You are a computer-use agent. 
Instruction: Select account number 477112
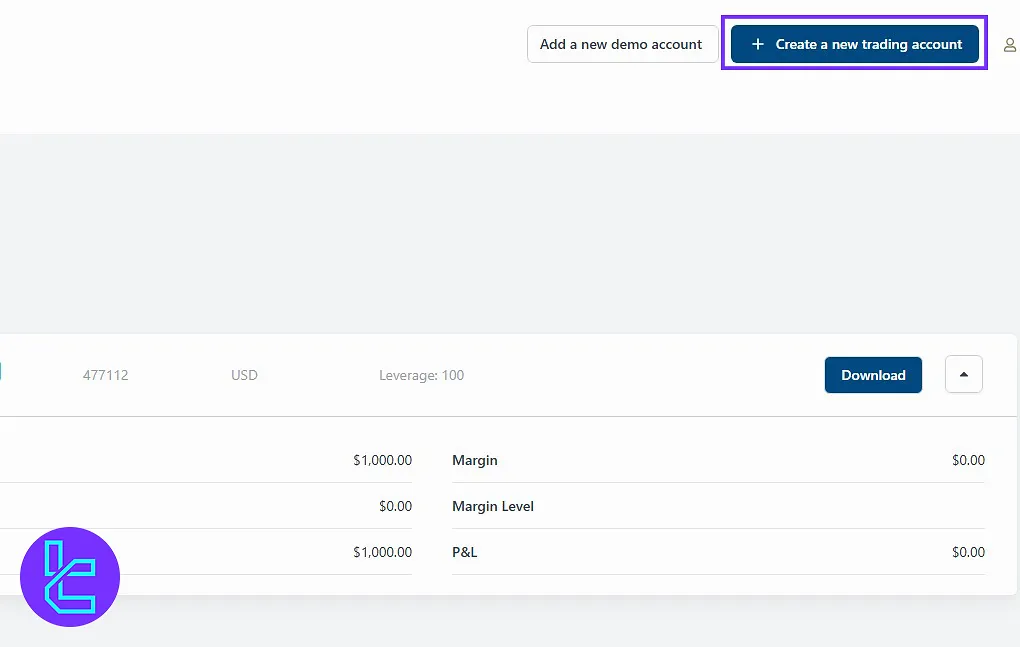point(105,375)
